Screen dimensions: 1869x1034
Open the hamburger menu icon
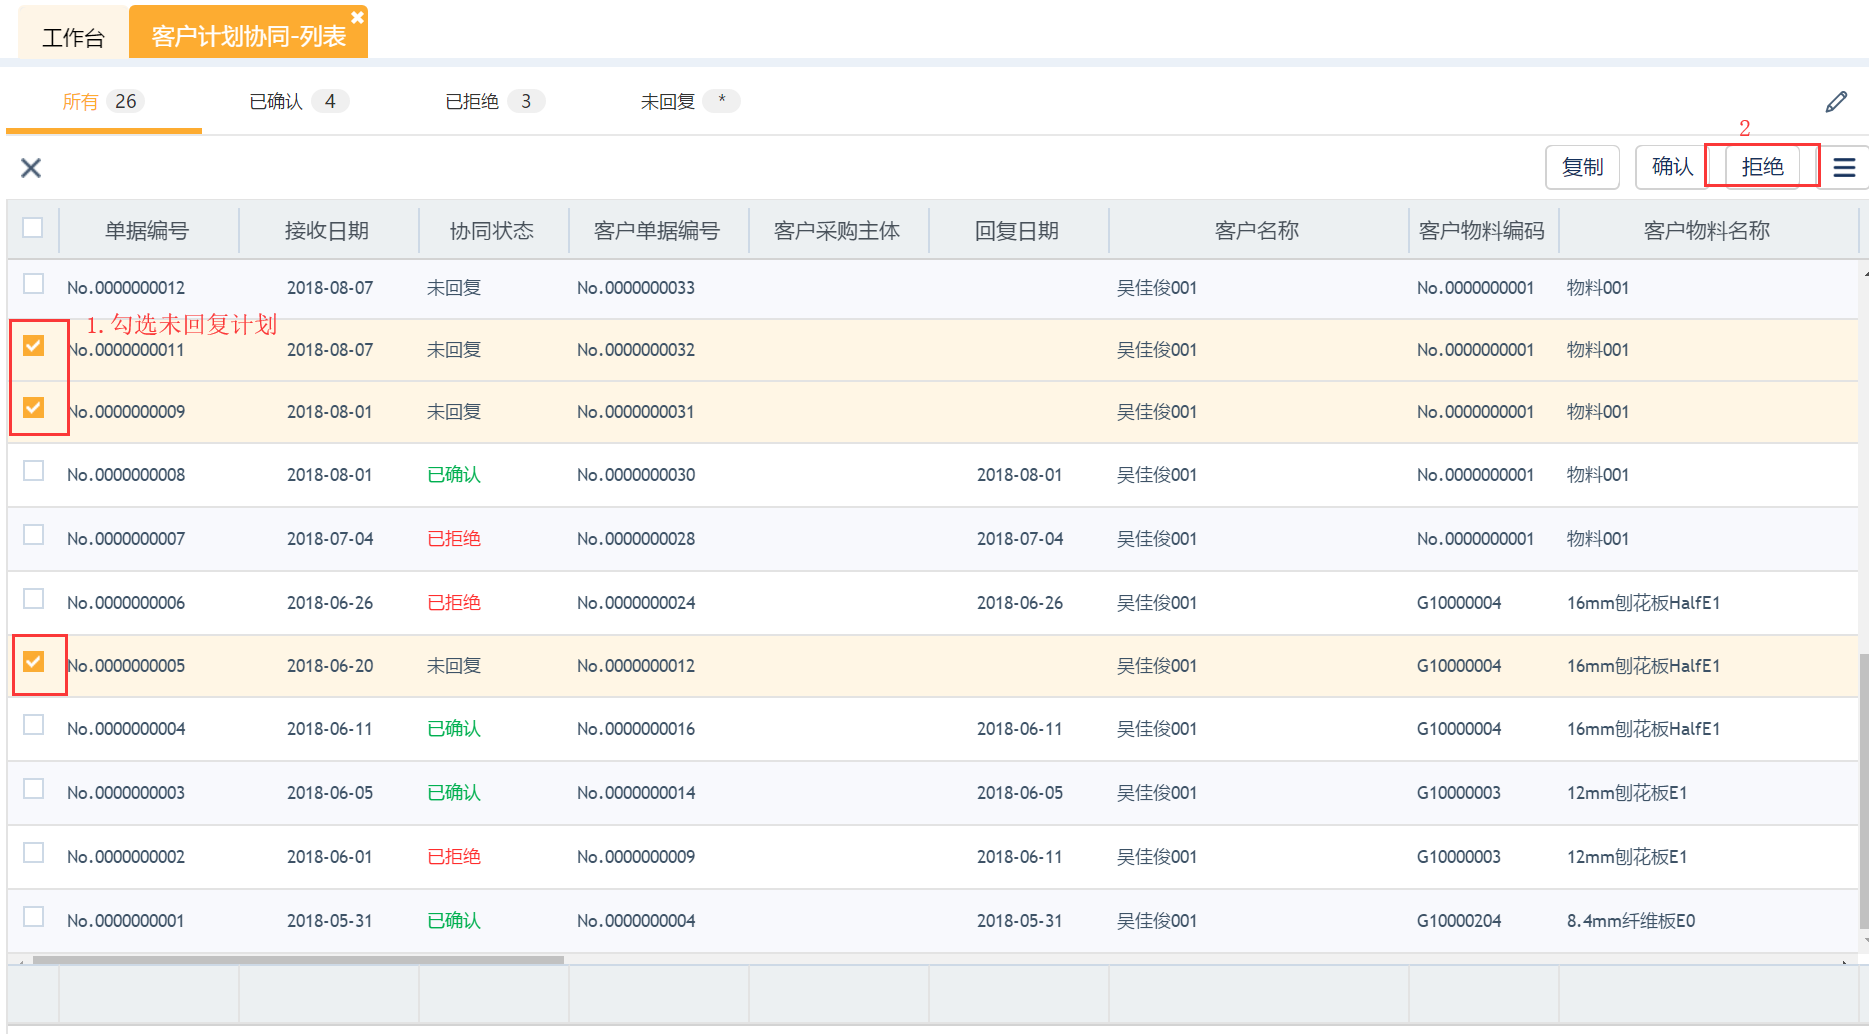(x=1844, y=168)
